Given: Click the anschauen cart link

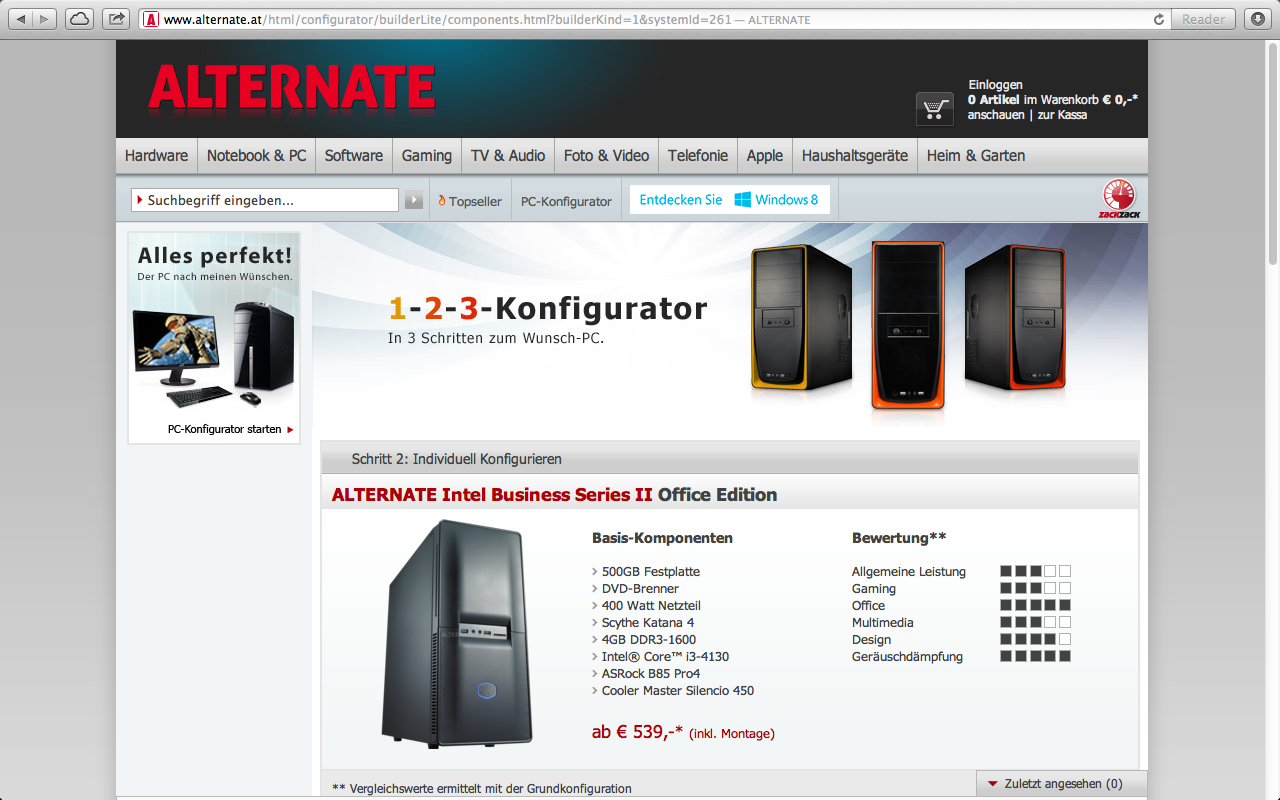Looking at the screenshot, I should (x=996, y=115).
